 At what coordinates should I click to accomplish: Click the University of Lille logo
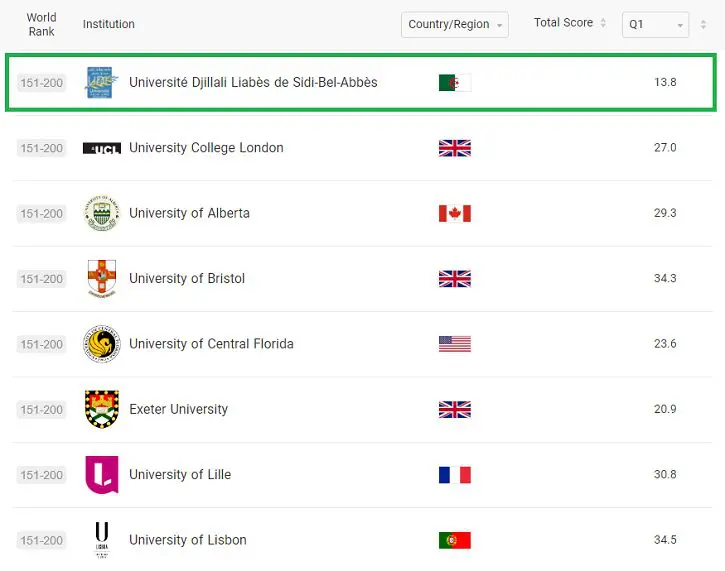coord(102,475)
